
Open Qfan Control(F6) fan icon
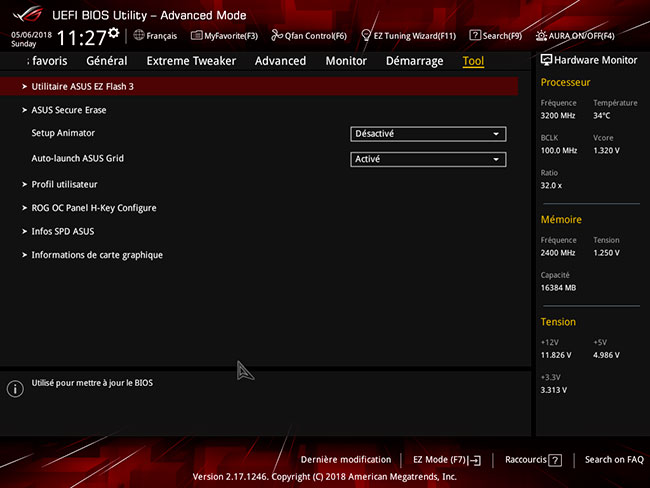(x=277, y=36)
